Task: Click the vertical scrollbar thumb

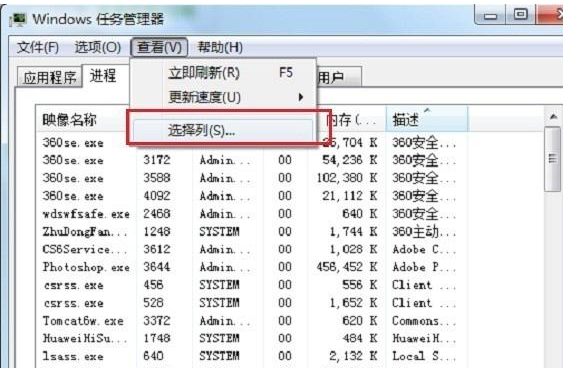Action: pos(553,159)
